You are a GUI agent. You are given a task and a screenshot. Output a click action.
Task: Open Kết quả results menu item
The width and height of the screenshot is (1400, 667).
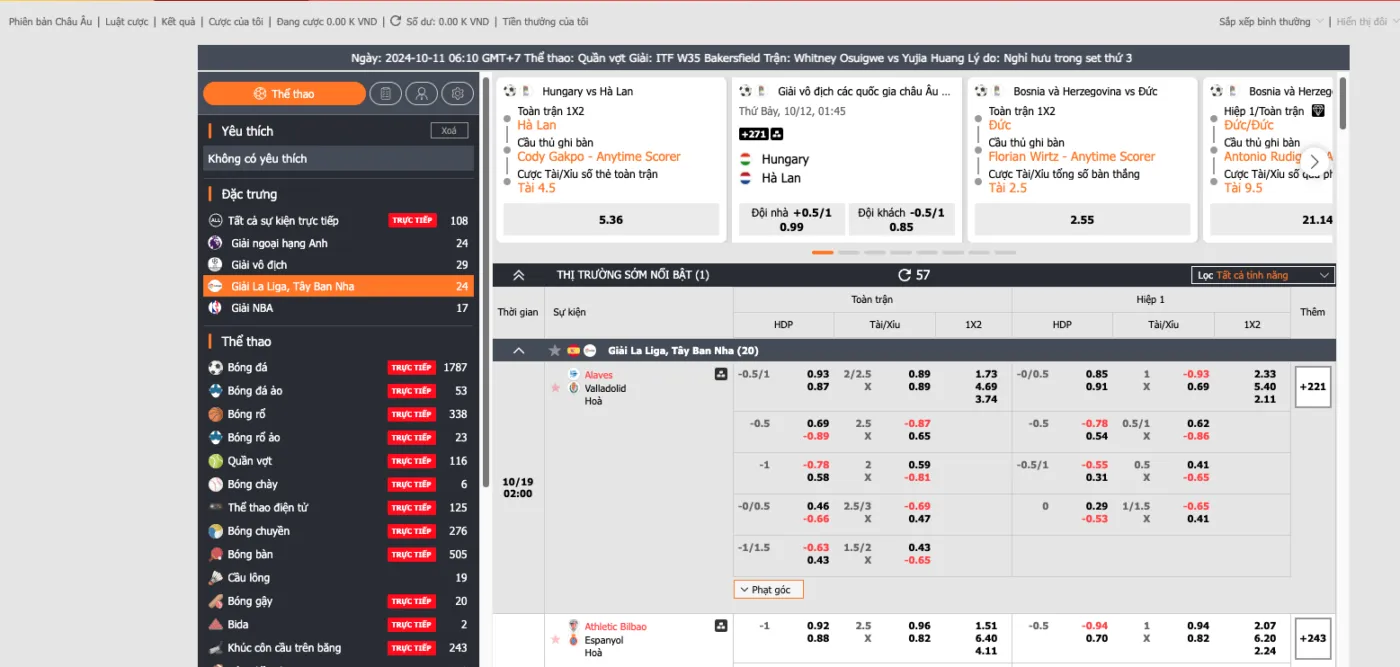pyautogui.click(x=178, y=21)
